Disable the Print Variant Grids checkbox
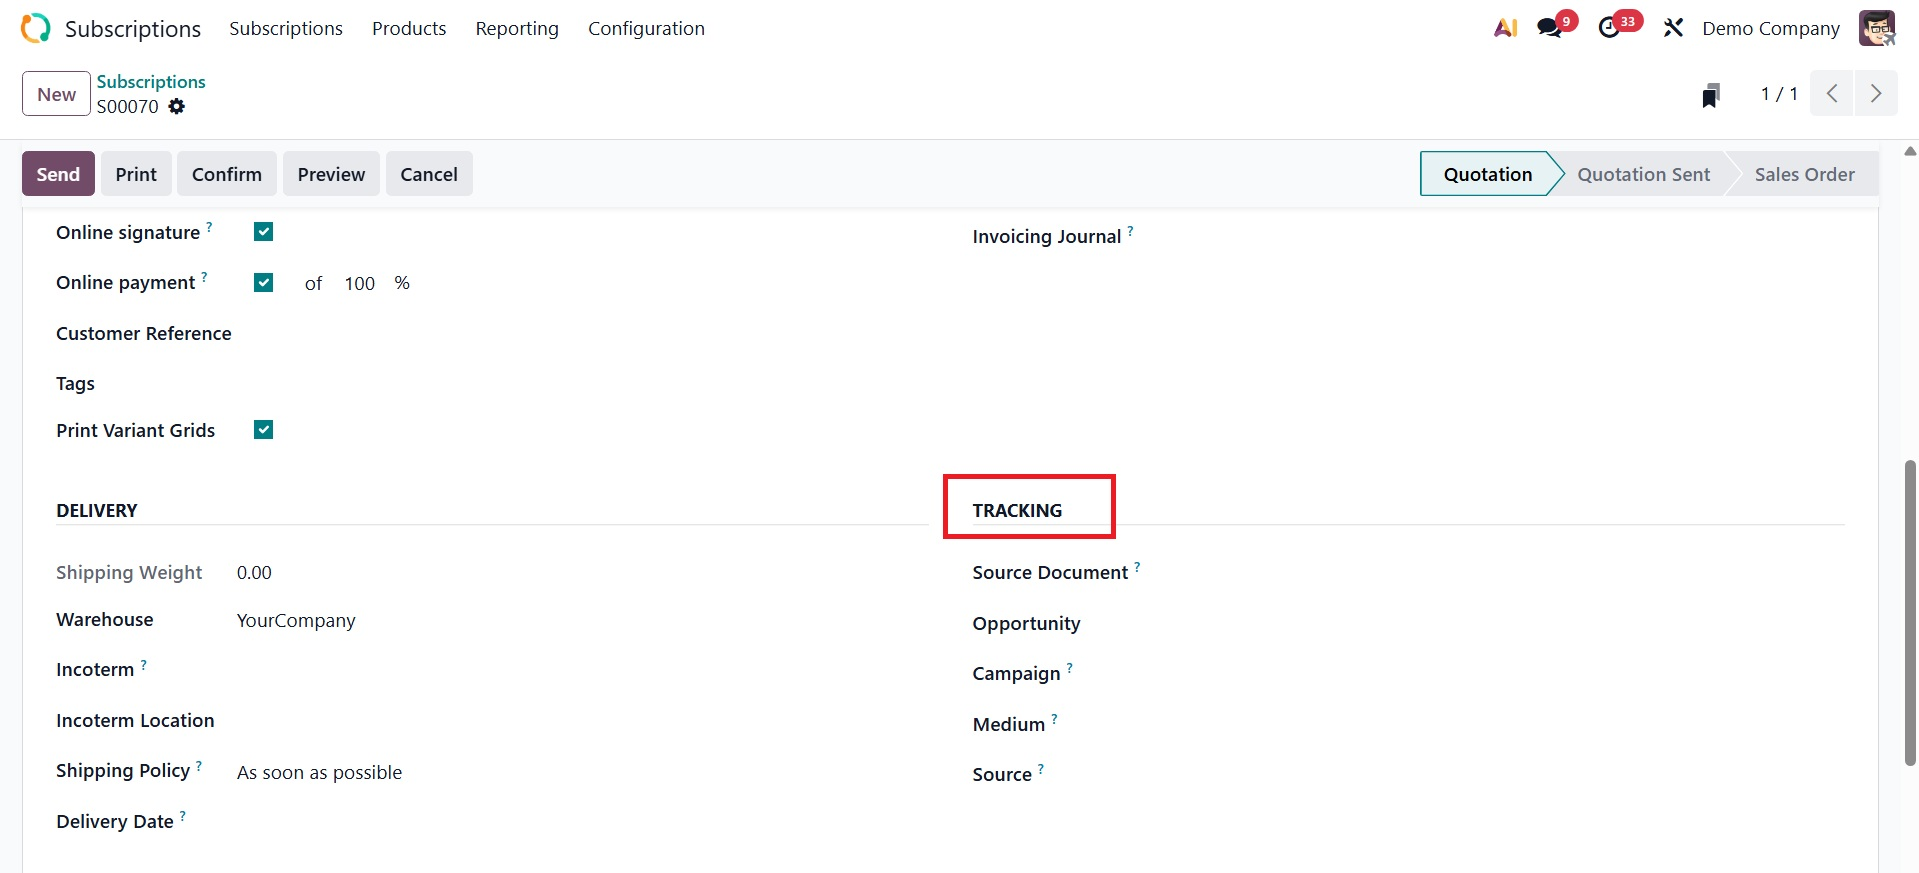 (x=264, y=430)
